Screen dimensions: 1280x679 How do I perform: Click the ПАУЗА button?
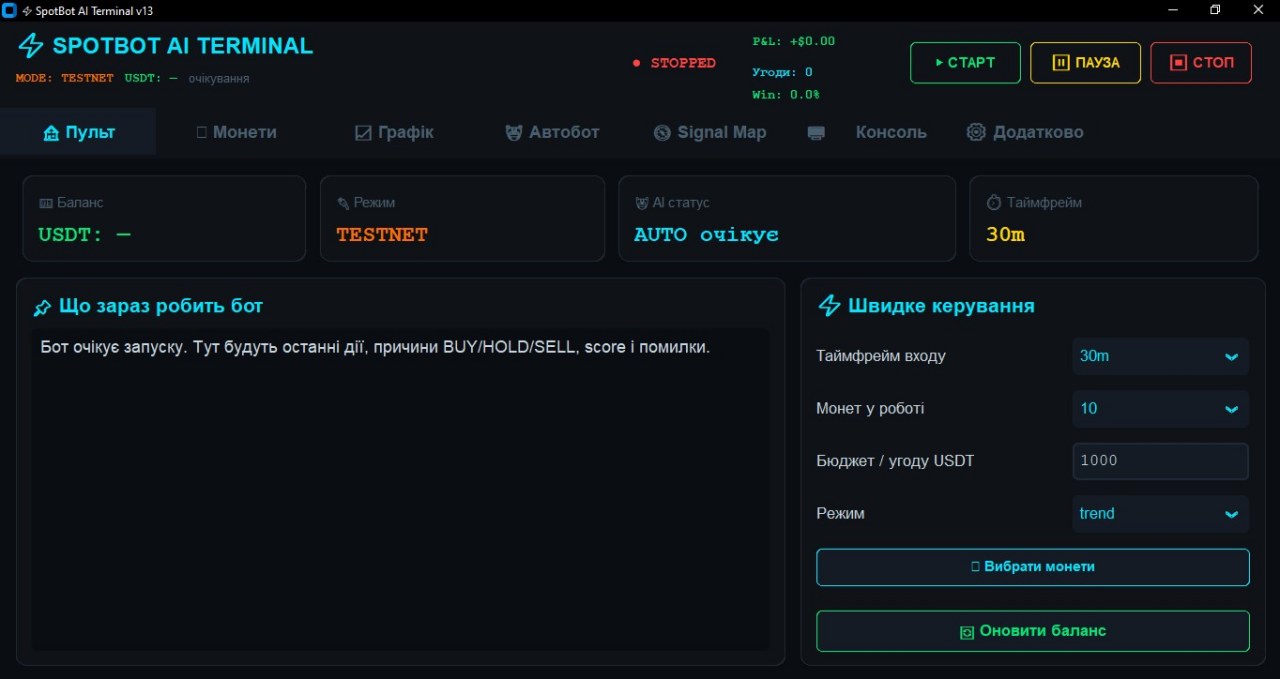click(x=1085, y=63)
